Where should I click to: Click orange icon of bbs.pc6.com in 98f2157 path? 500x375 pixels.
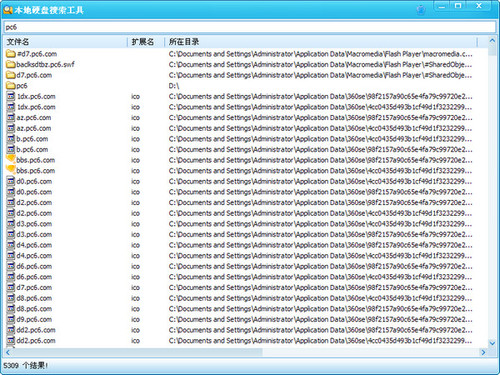click(x=11, y=160)
